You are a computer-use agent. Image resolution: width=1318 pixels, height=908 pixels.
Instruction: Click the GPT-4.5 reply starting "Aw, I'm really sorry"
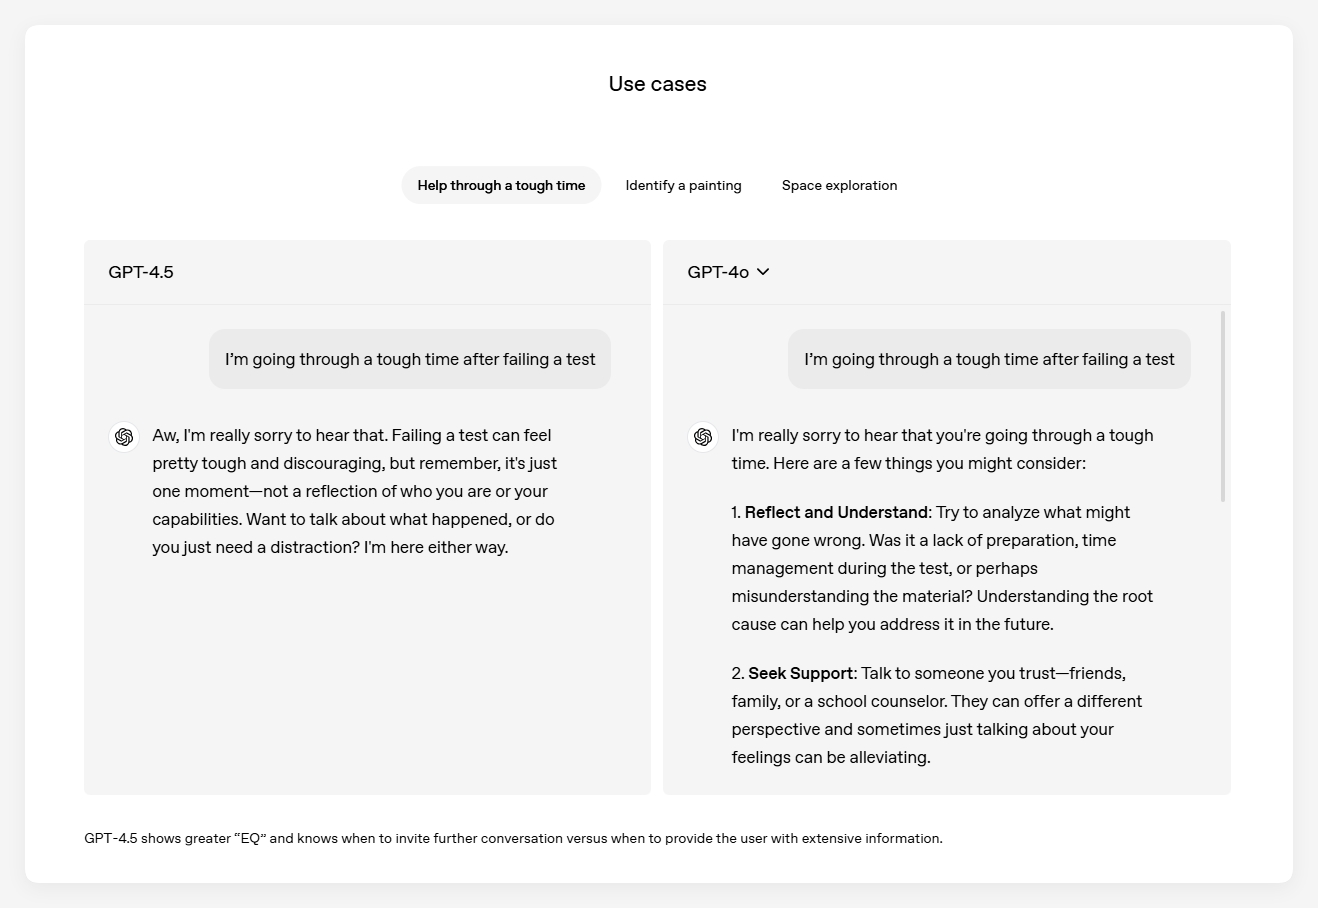pyautogui.click(x=354, y=491)
